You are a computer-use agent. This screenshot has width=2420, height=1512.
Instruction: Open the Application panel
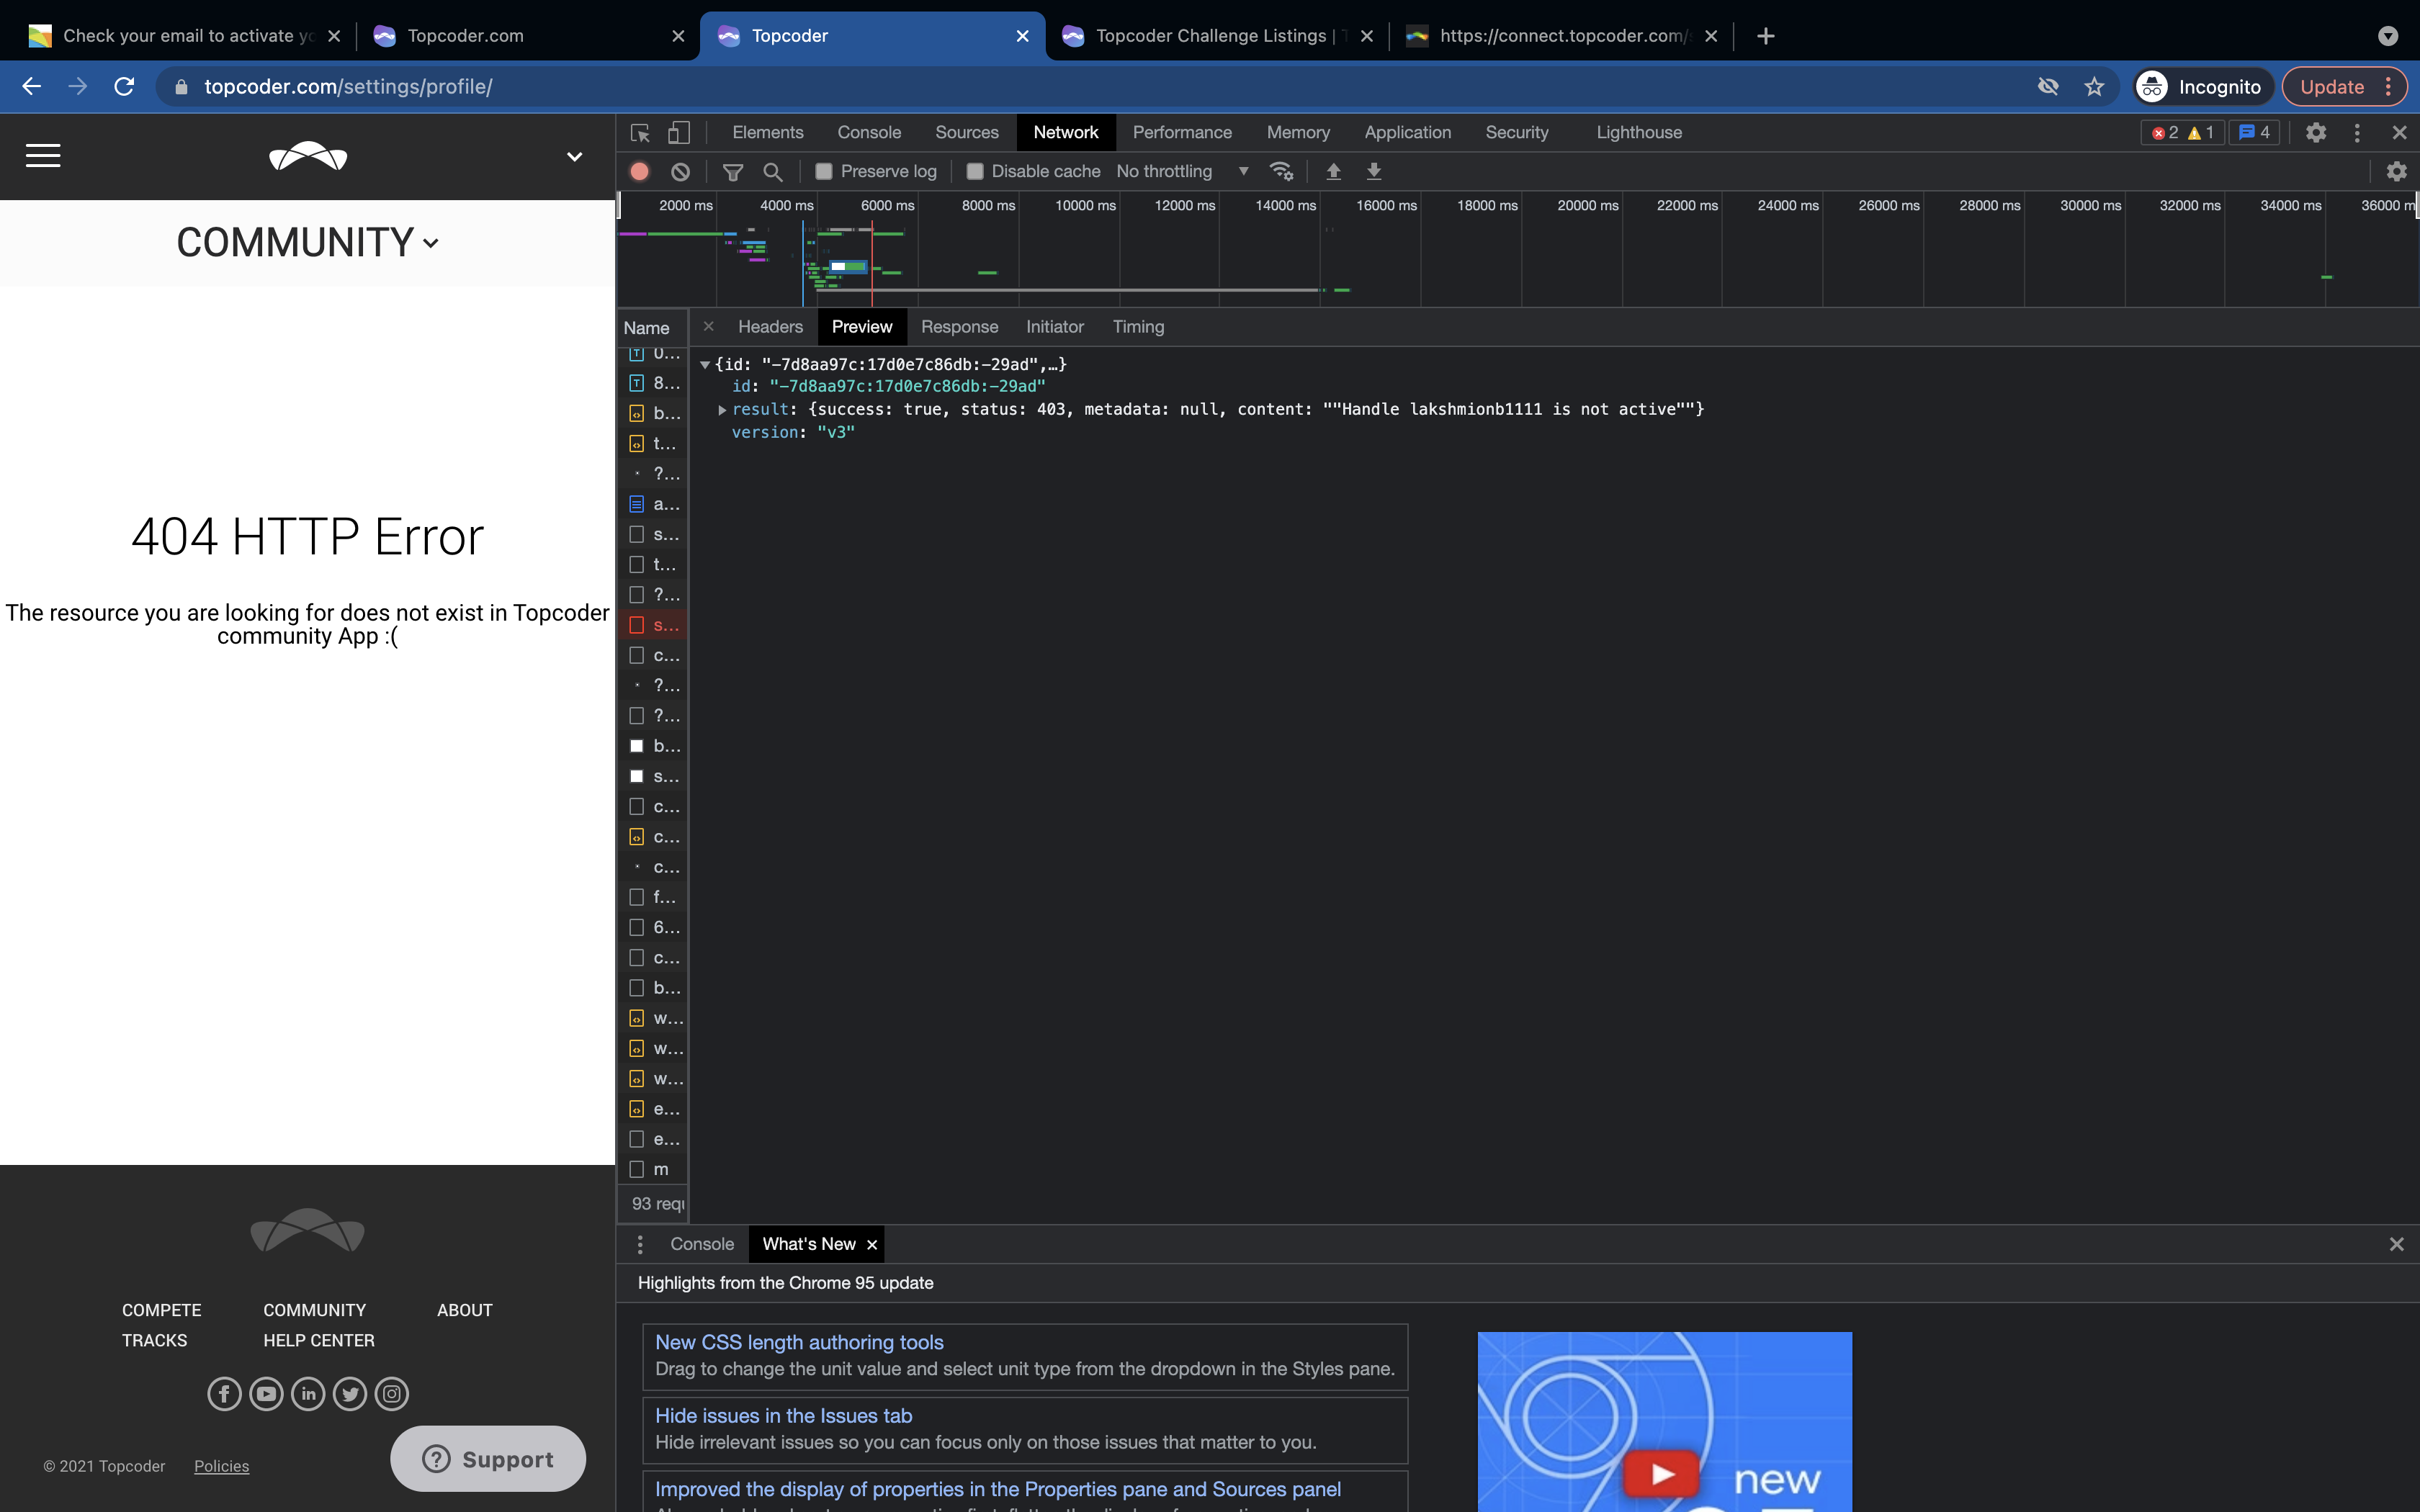pos(1407,133)
